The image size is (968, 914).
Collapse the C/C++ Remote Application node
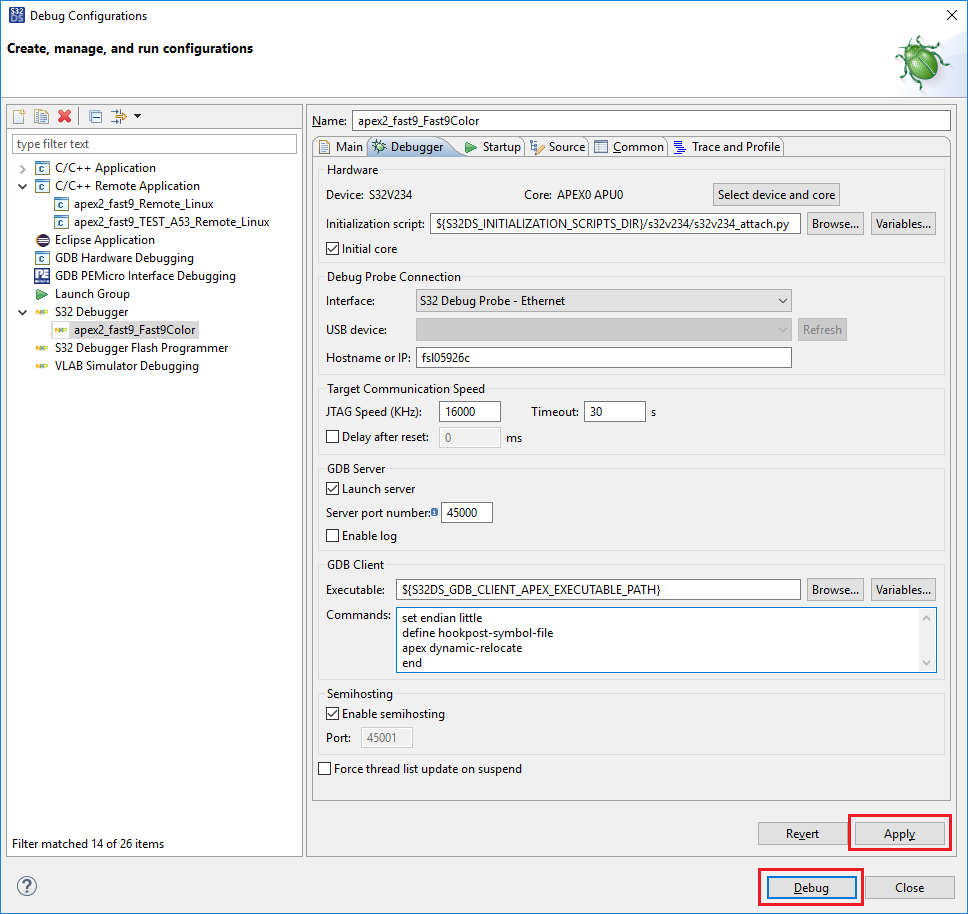coord(23,186)
